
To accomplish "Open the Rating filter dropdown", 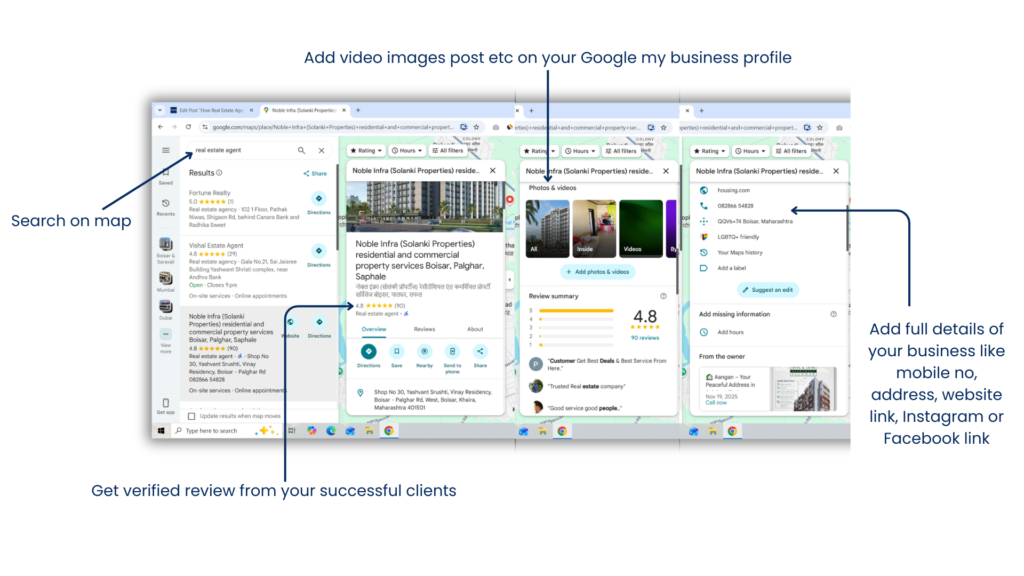I will pyautogui.click(x=368, y=150).
